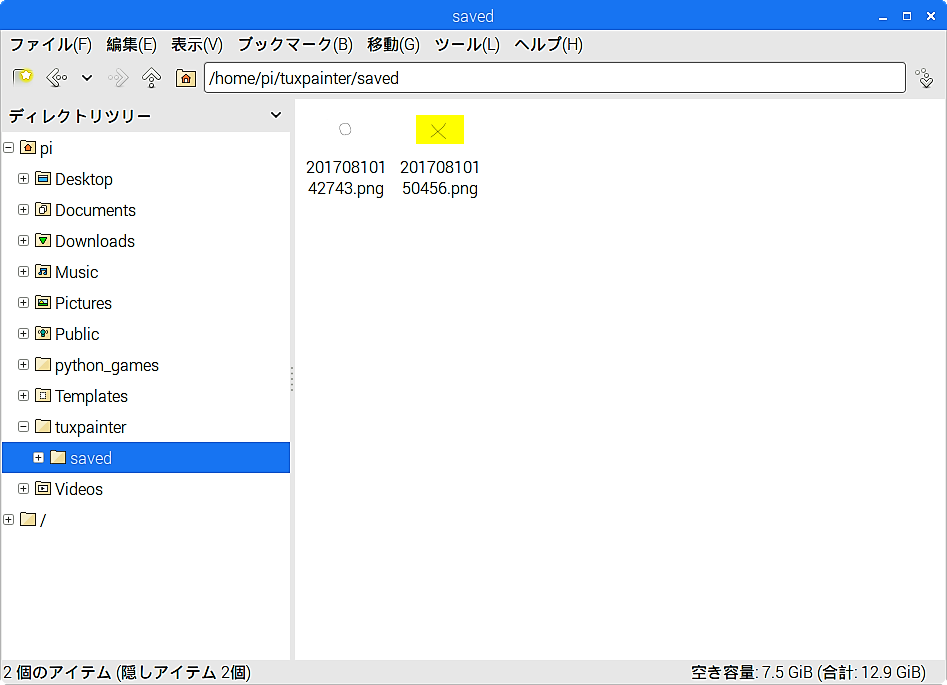Click the Downloads label in tree
The height and width of the screenshot is (685, 947).
[x=95, y=241]
